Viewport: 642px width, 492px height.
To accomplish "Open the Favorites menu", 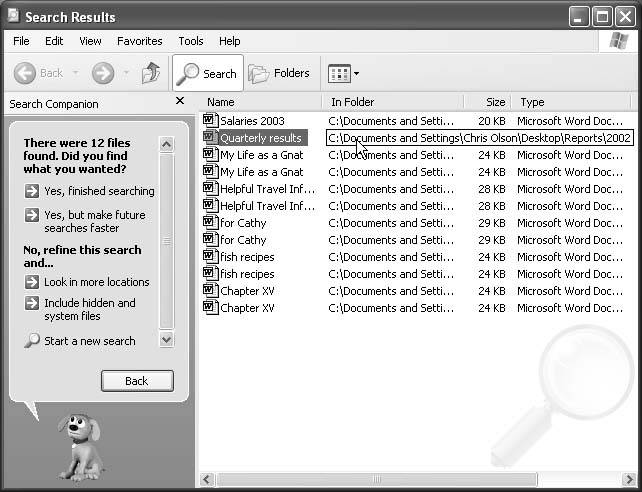I will pyautogui.click(x=139, y=41).
